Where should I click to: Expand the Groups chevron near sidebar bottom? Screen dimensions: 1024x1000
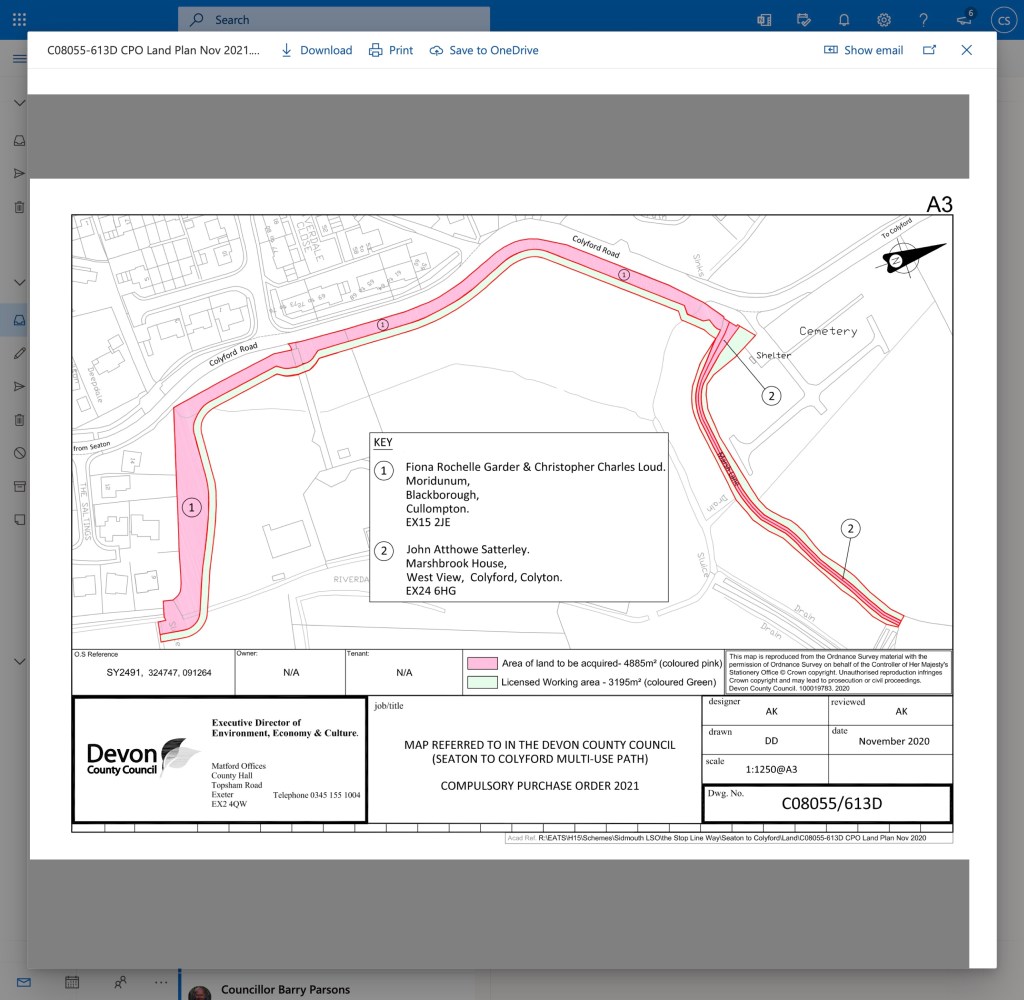pos(19,662)
